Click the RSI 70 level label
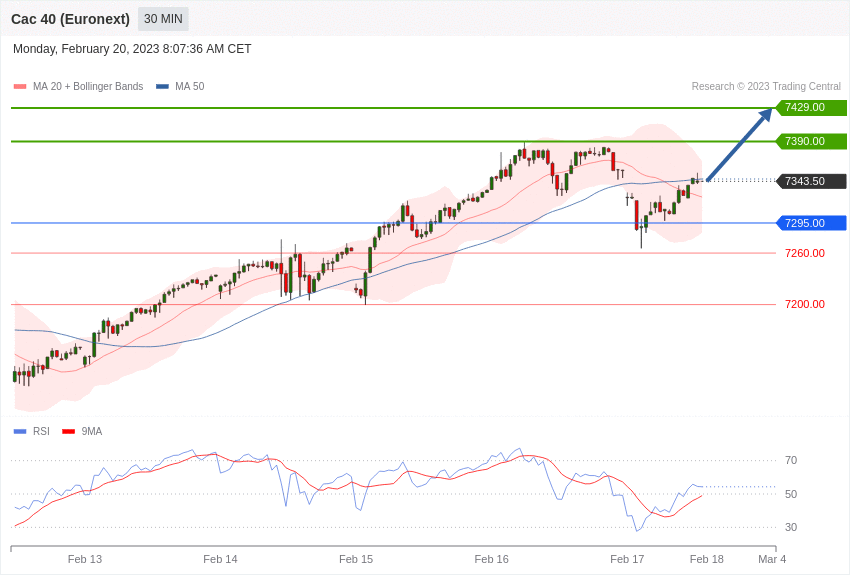Image resolution: width=850 pixels, height=576 pixels. tap(791, 460)
